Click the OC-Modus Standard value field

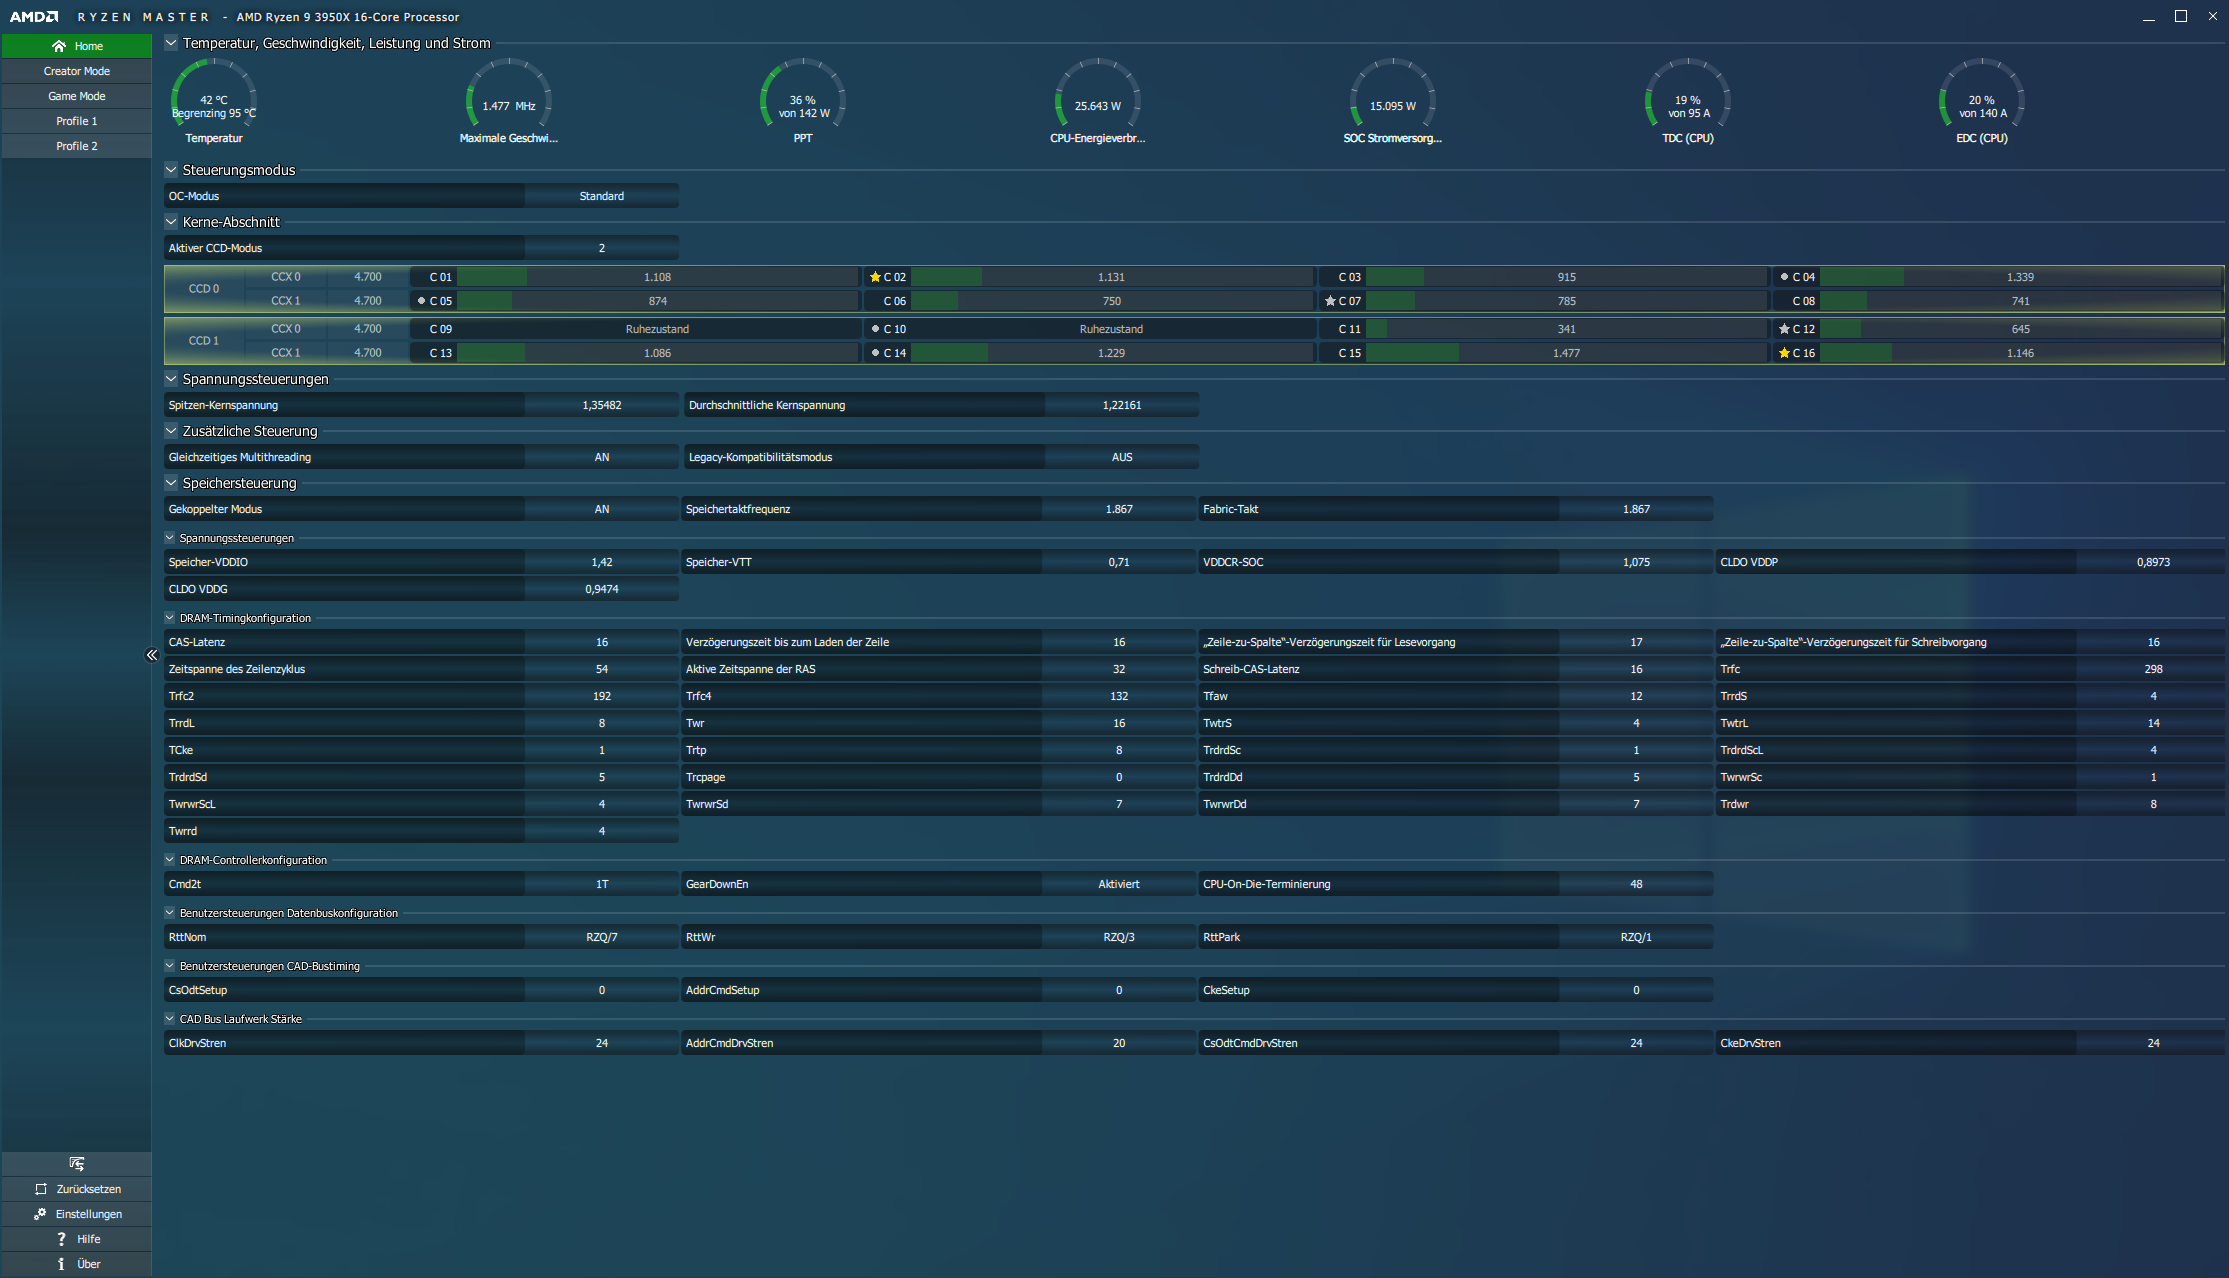[x=601, y=196]
